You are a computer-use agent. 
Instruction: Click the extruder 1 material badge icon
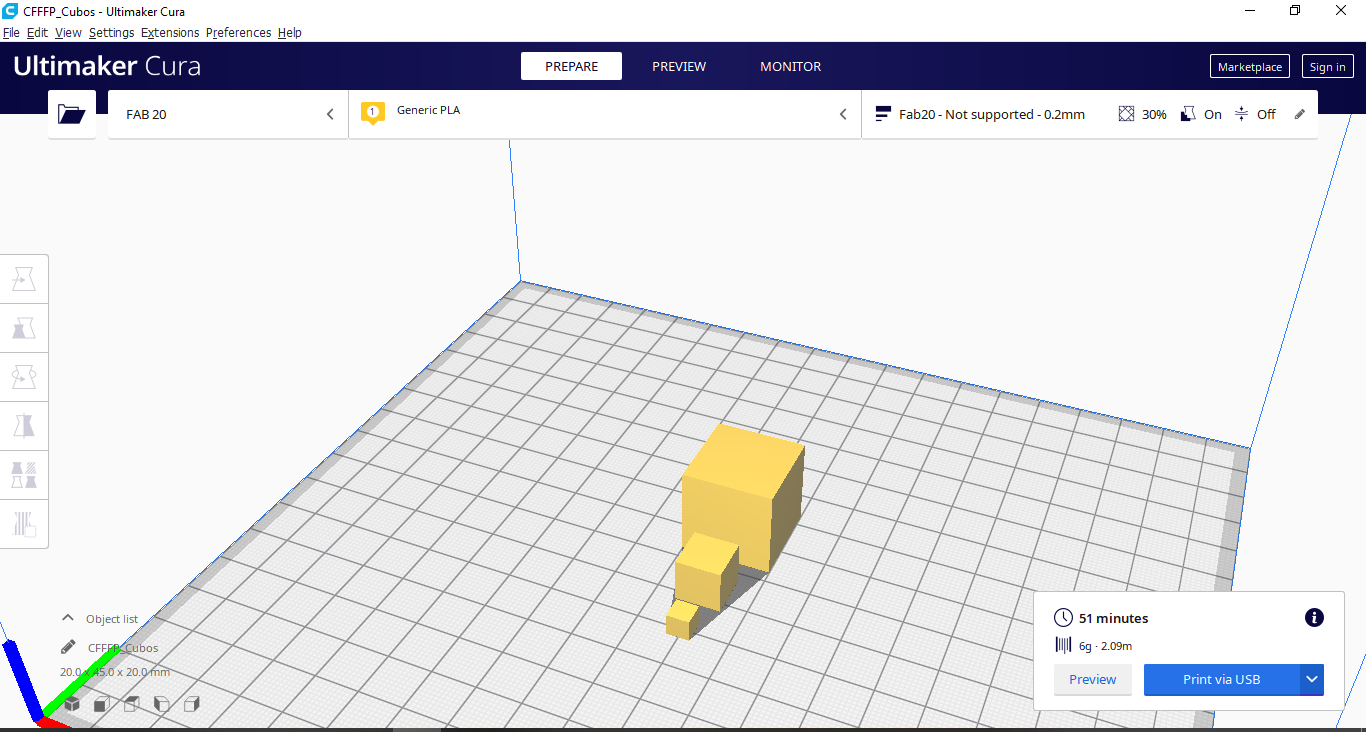click(x=372, y=113)
